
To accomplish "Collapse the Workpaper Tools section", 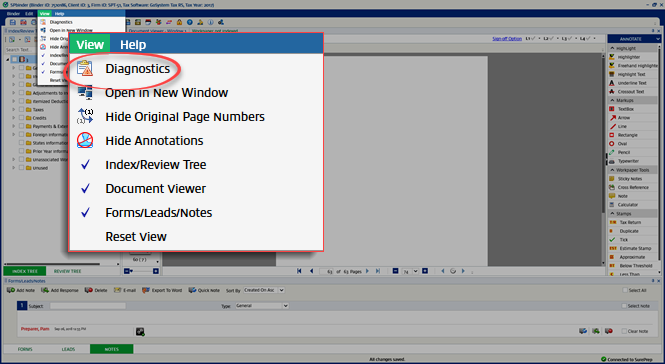I will tap(612, 170).
